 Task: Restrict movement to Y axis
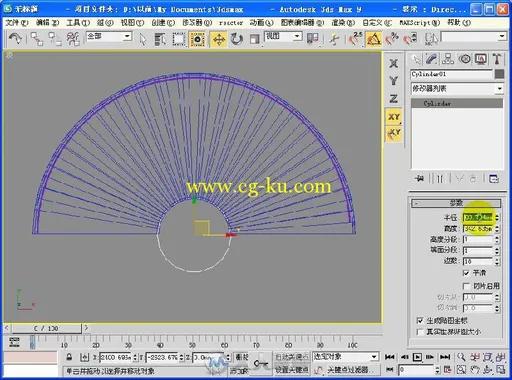click(x=394, y=81)
